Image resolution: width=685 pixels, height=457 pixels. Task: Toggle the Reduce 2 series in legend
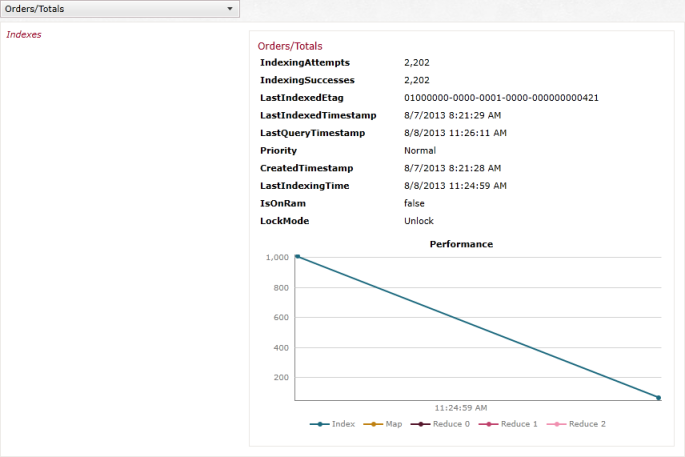point(576,424)
